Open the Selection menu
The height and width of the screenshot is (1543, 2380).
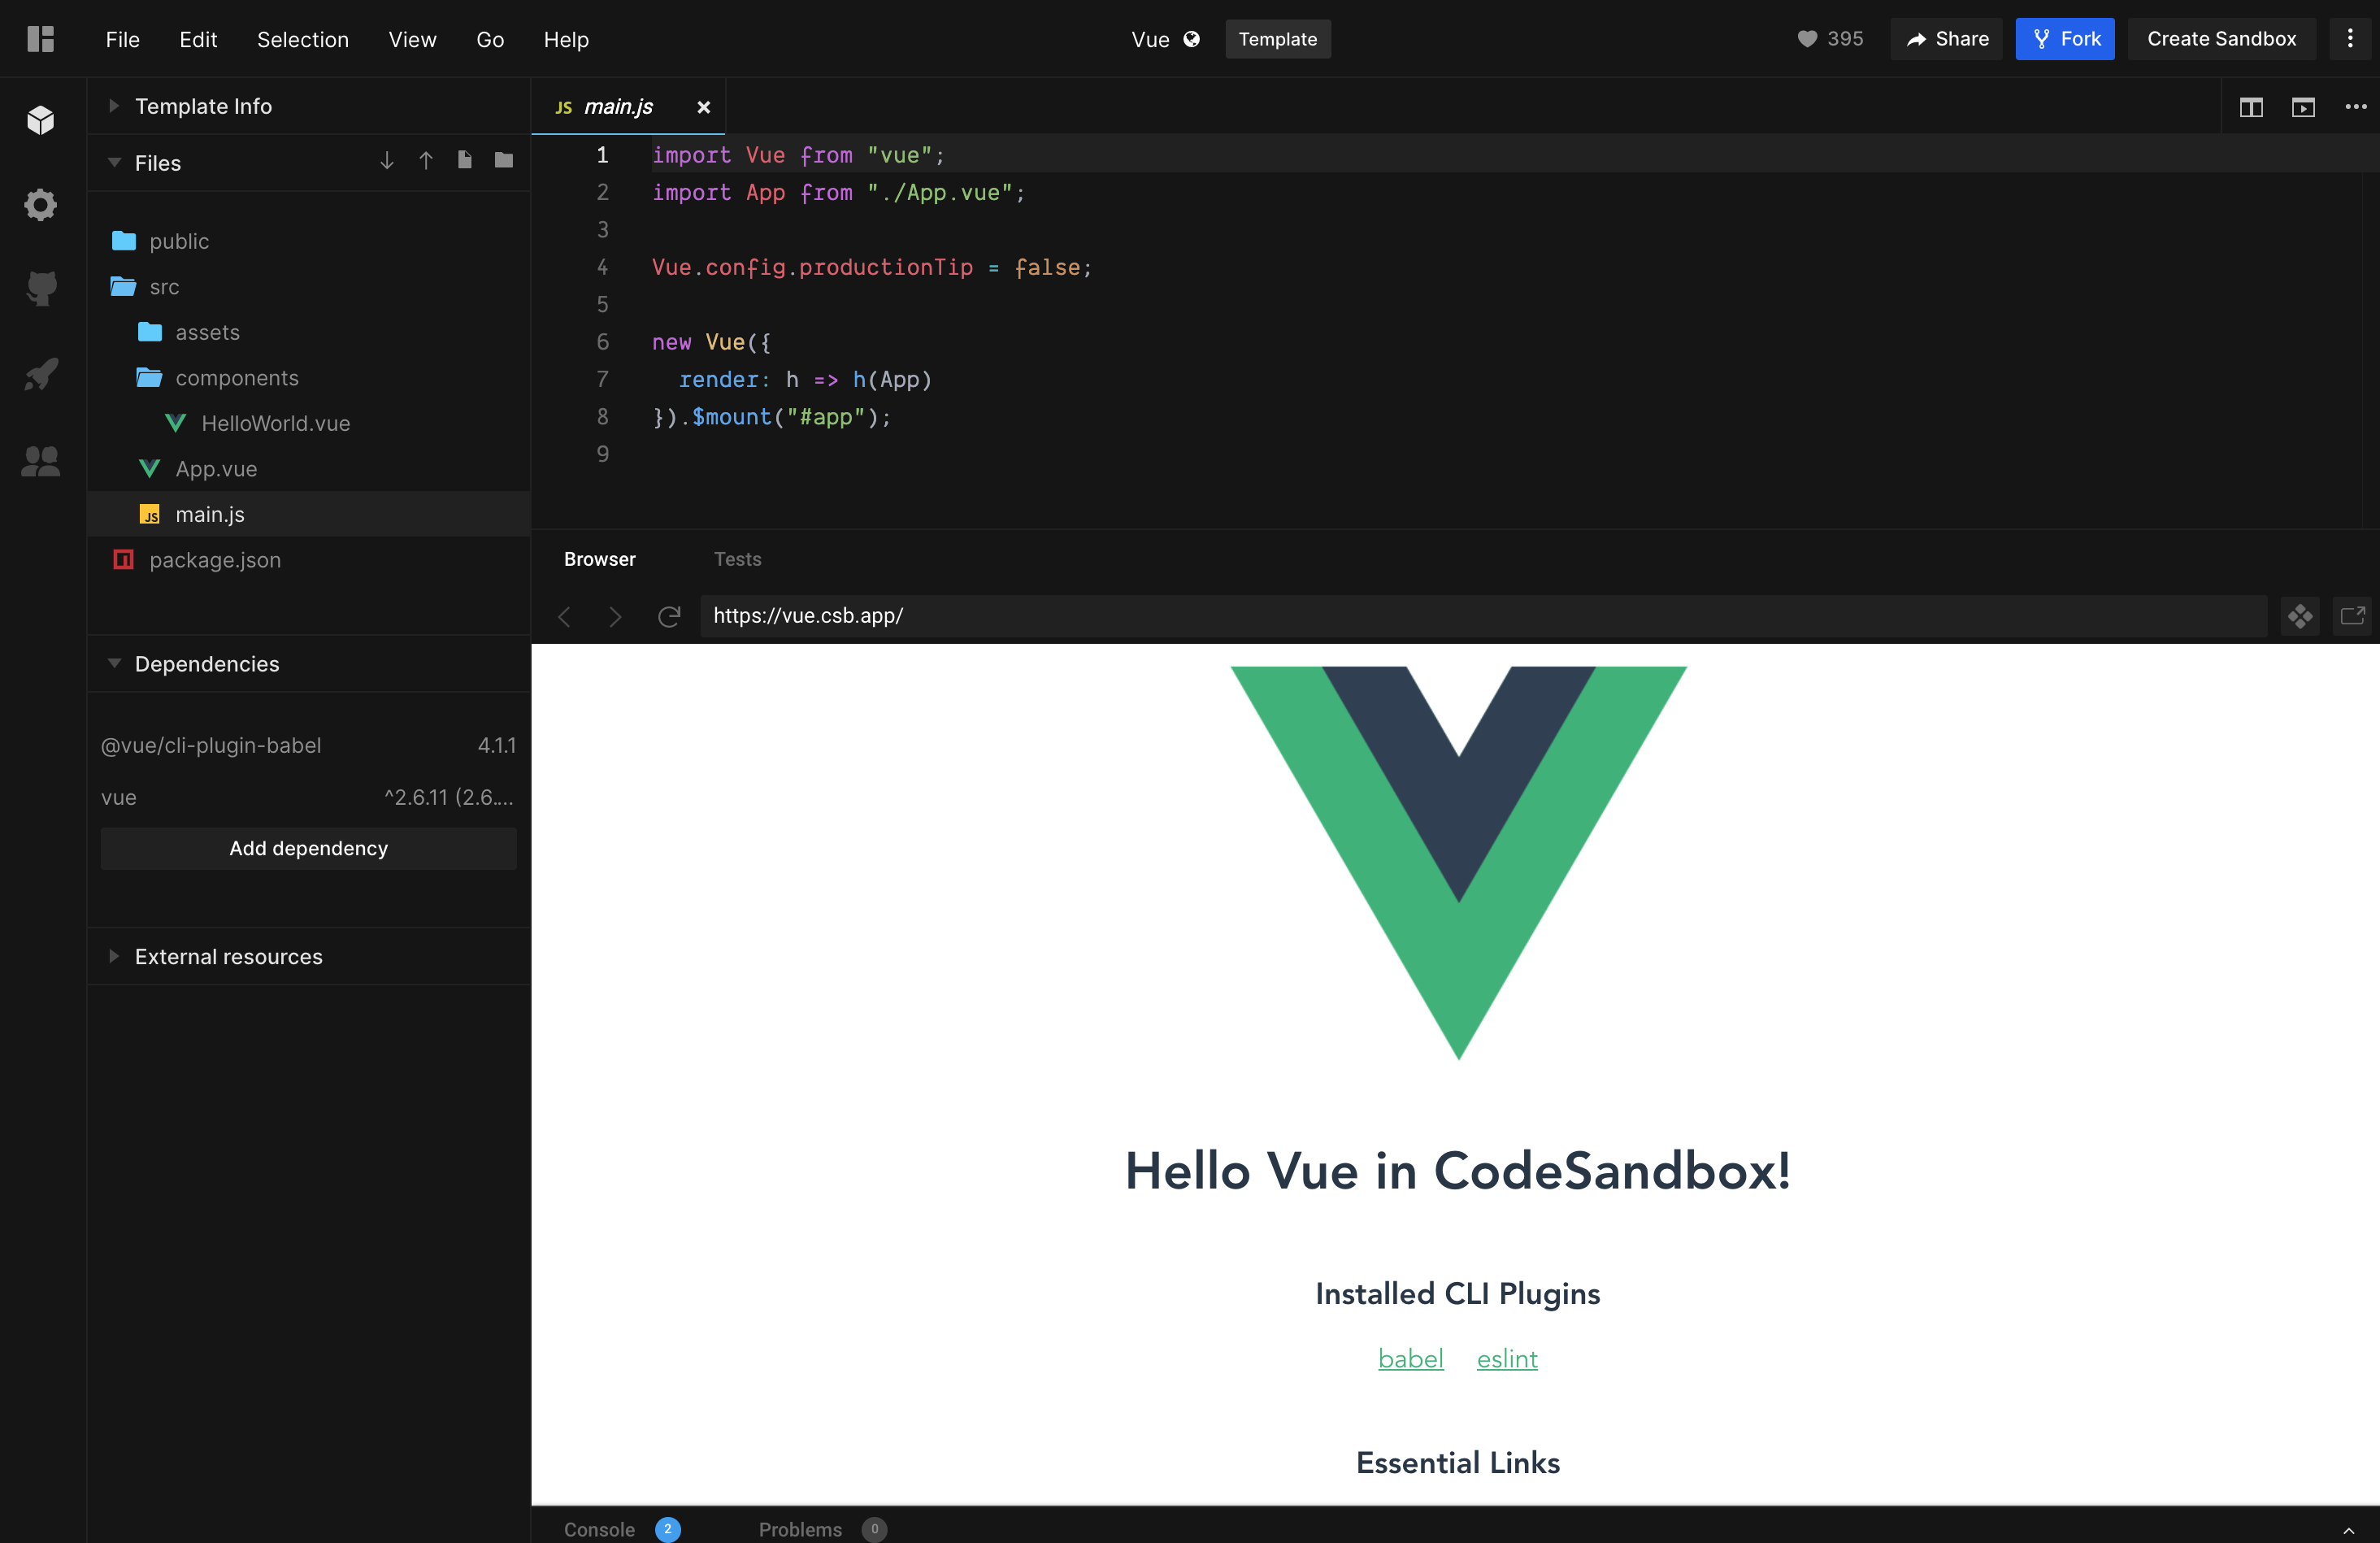point(302,39)
